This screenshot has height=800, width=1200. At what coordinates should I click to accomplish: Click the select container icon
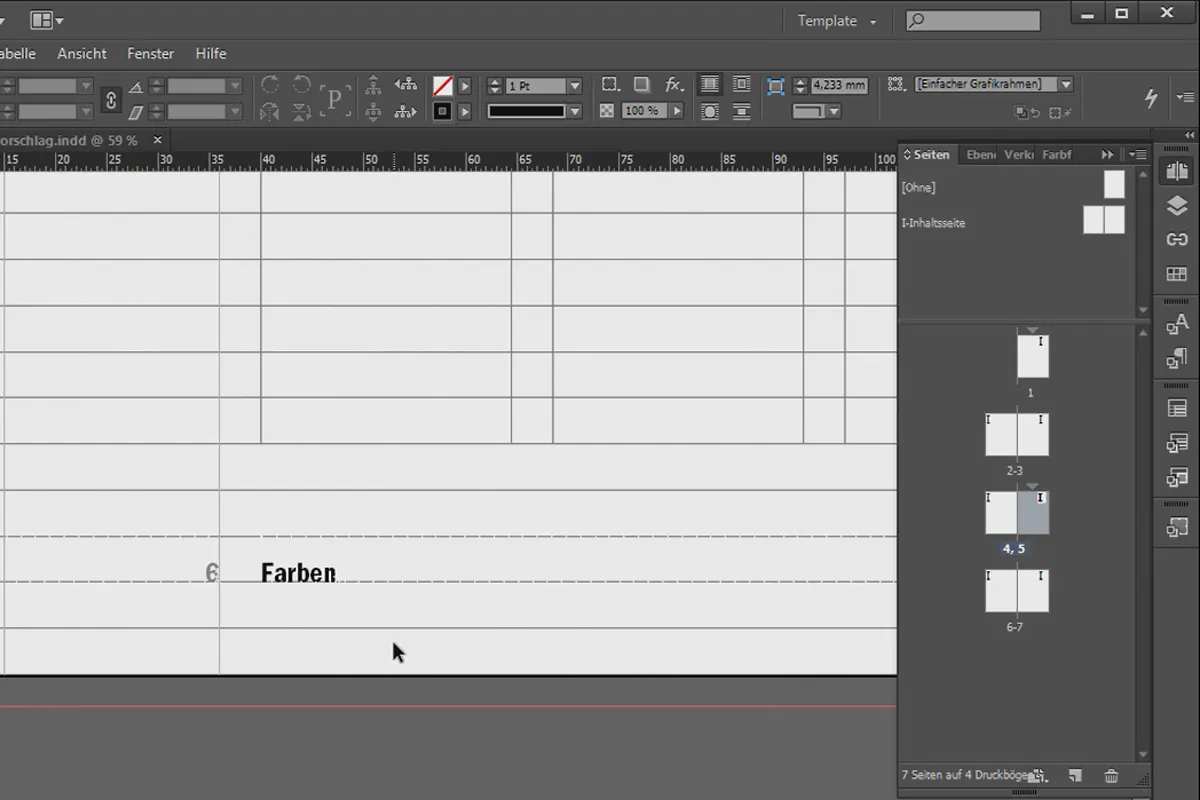click(x=373, y=86)
